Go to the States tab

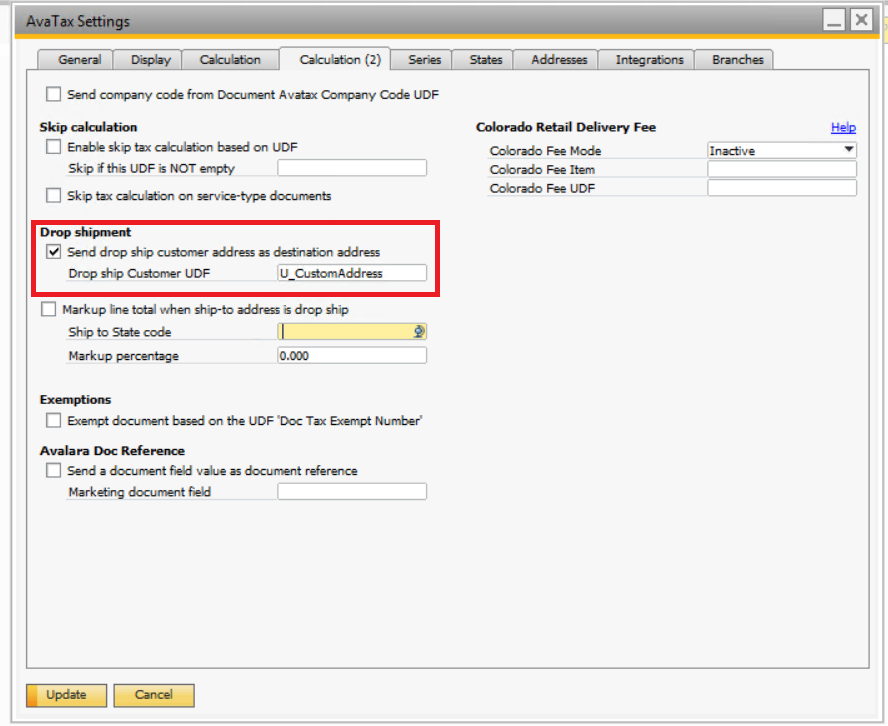coord(483,59)
